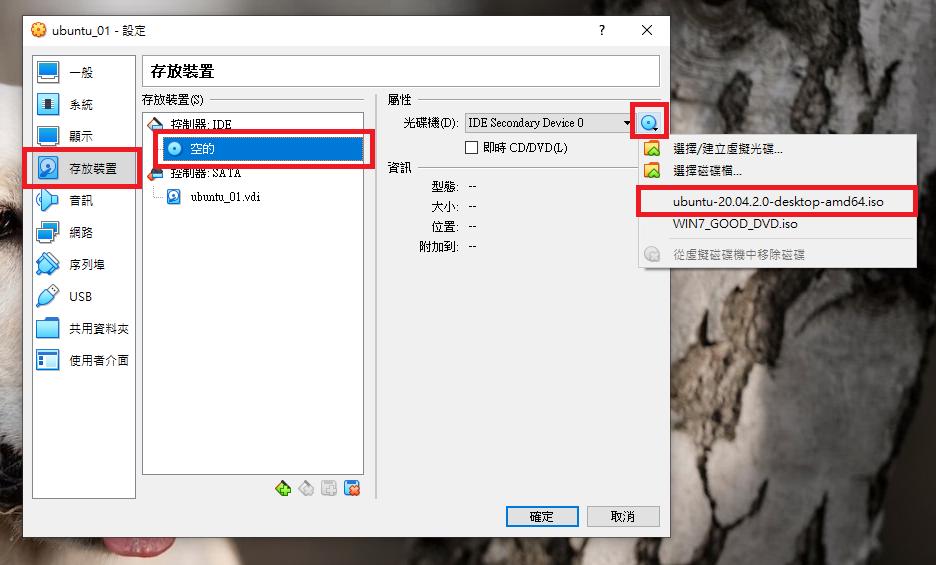This screenshot has height=565, width=936.
Task: Click the 取消 button
Action: coord(623,517)
